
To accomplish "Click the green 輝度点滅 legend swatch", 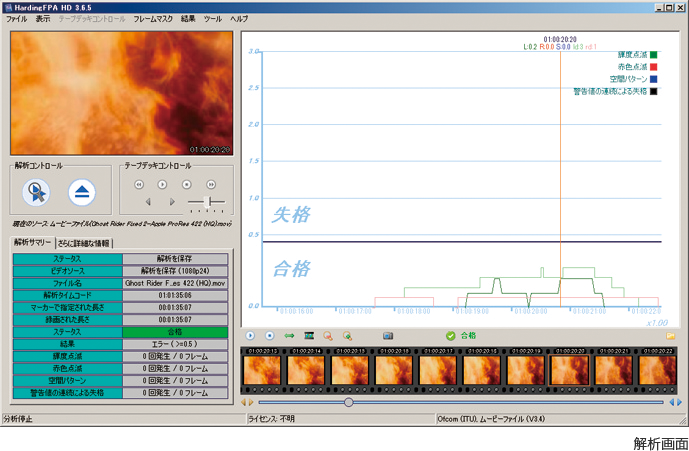I will tap(653, 55).
